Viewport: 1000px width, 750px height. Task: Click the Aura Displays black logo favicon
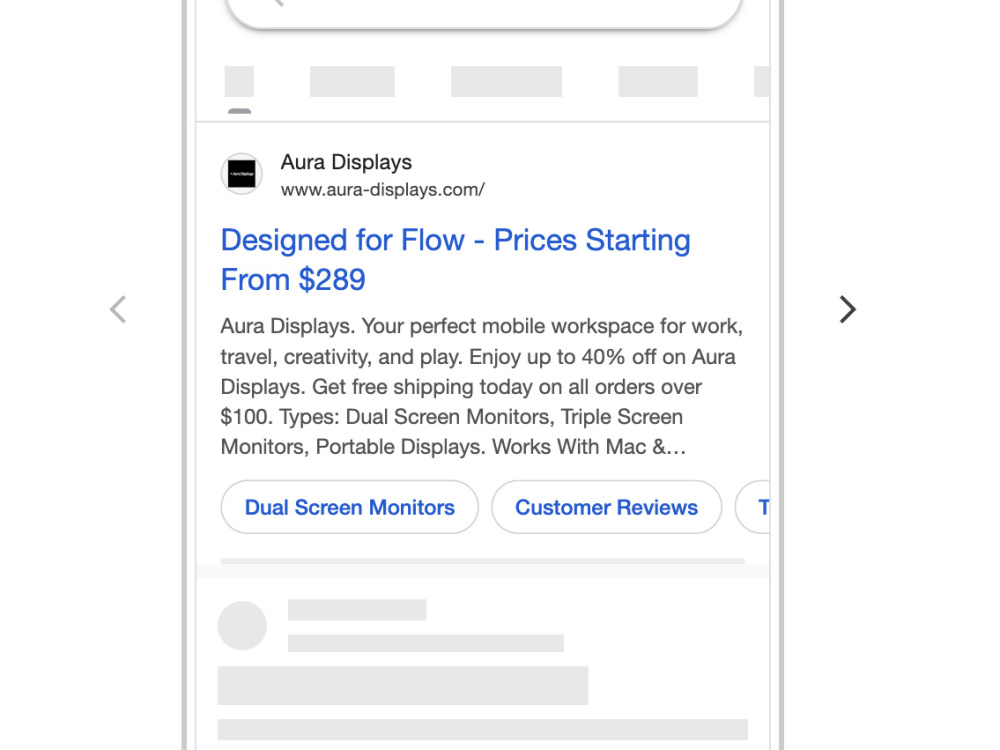point(242,173)
